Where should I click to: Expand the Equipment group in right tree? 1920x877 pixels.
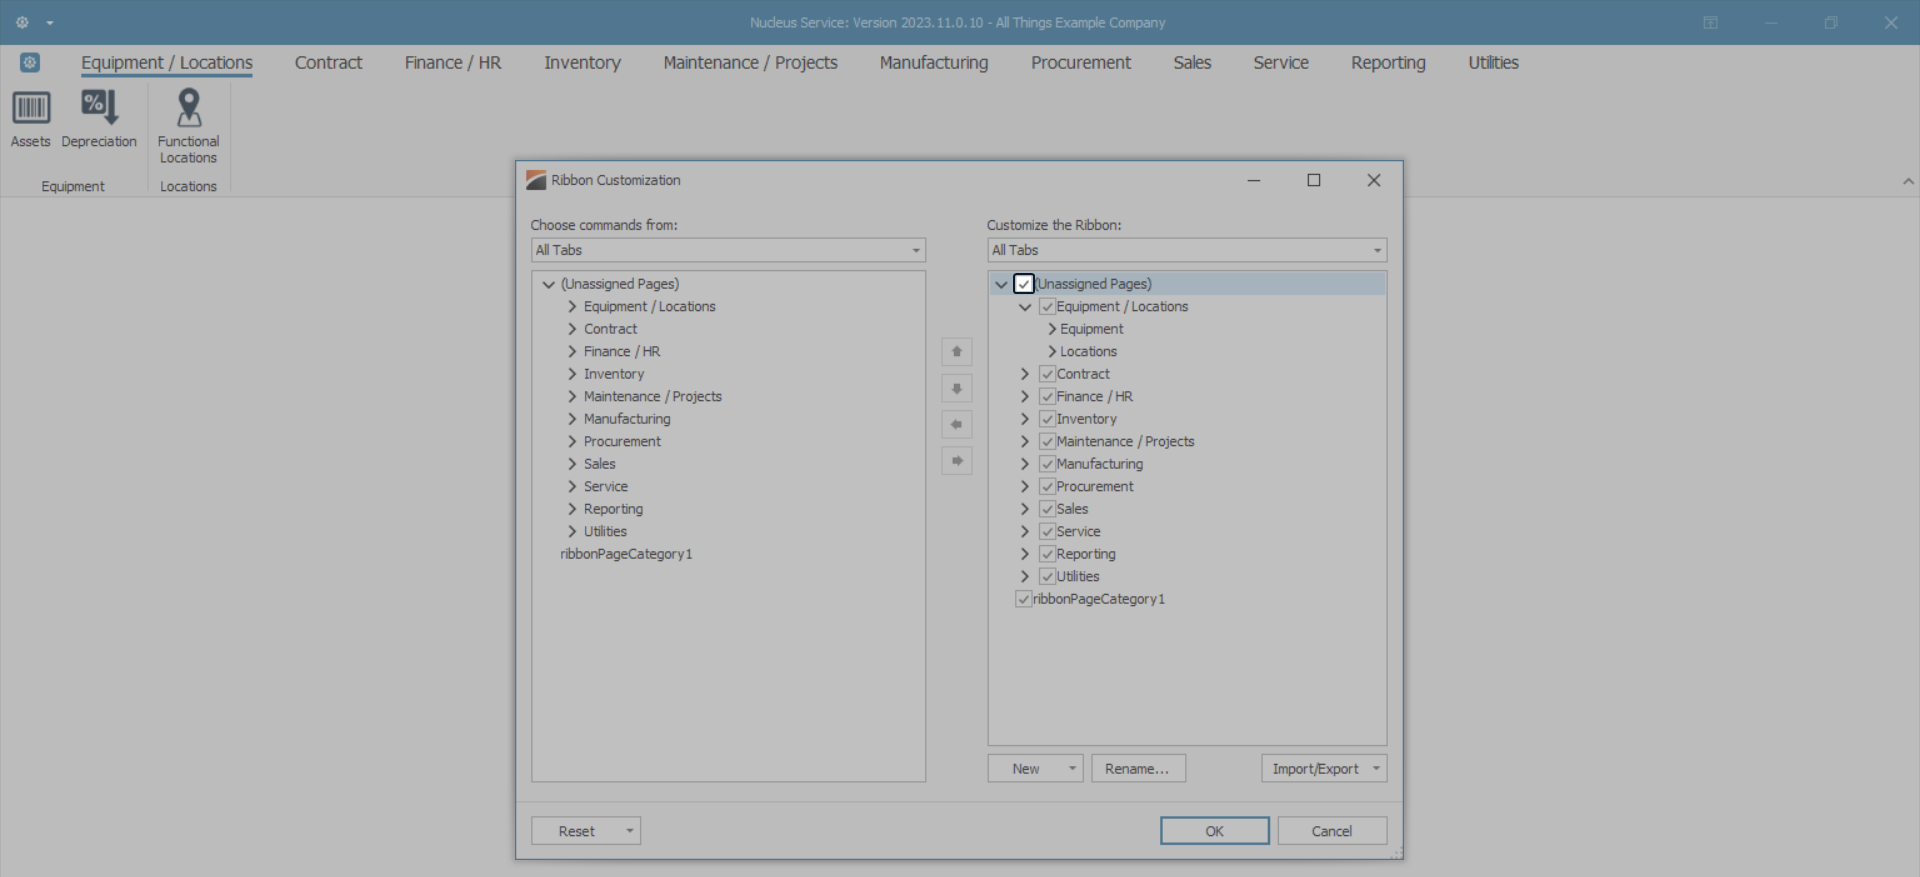click(x=1052, y=329)
